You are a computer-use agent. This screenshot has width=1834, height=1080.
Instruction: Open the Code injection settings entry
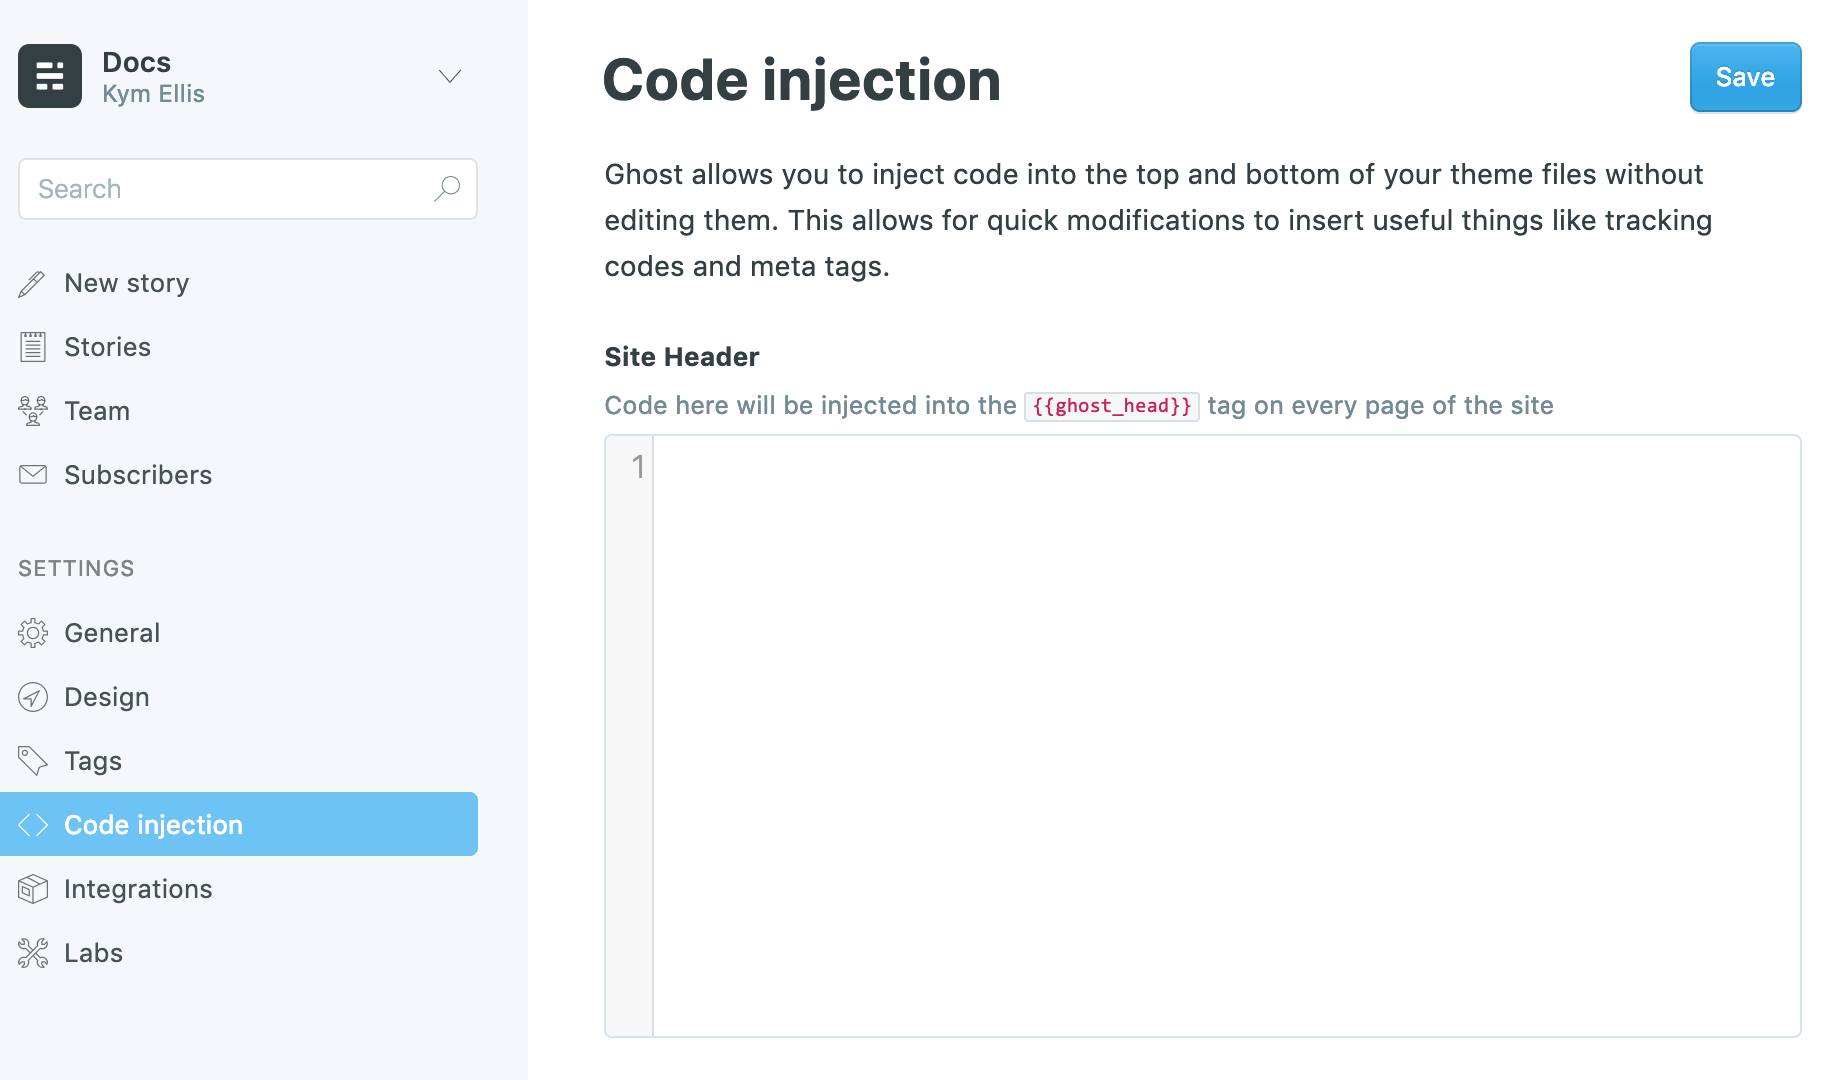[x=153, y=824]
